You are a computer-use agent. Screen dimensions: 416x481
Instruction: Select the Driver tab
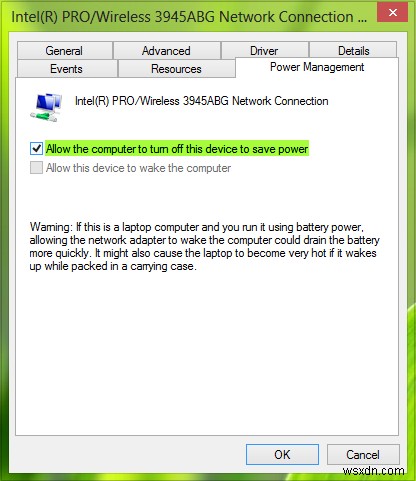coord(264,51)
